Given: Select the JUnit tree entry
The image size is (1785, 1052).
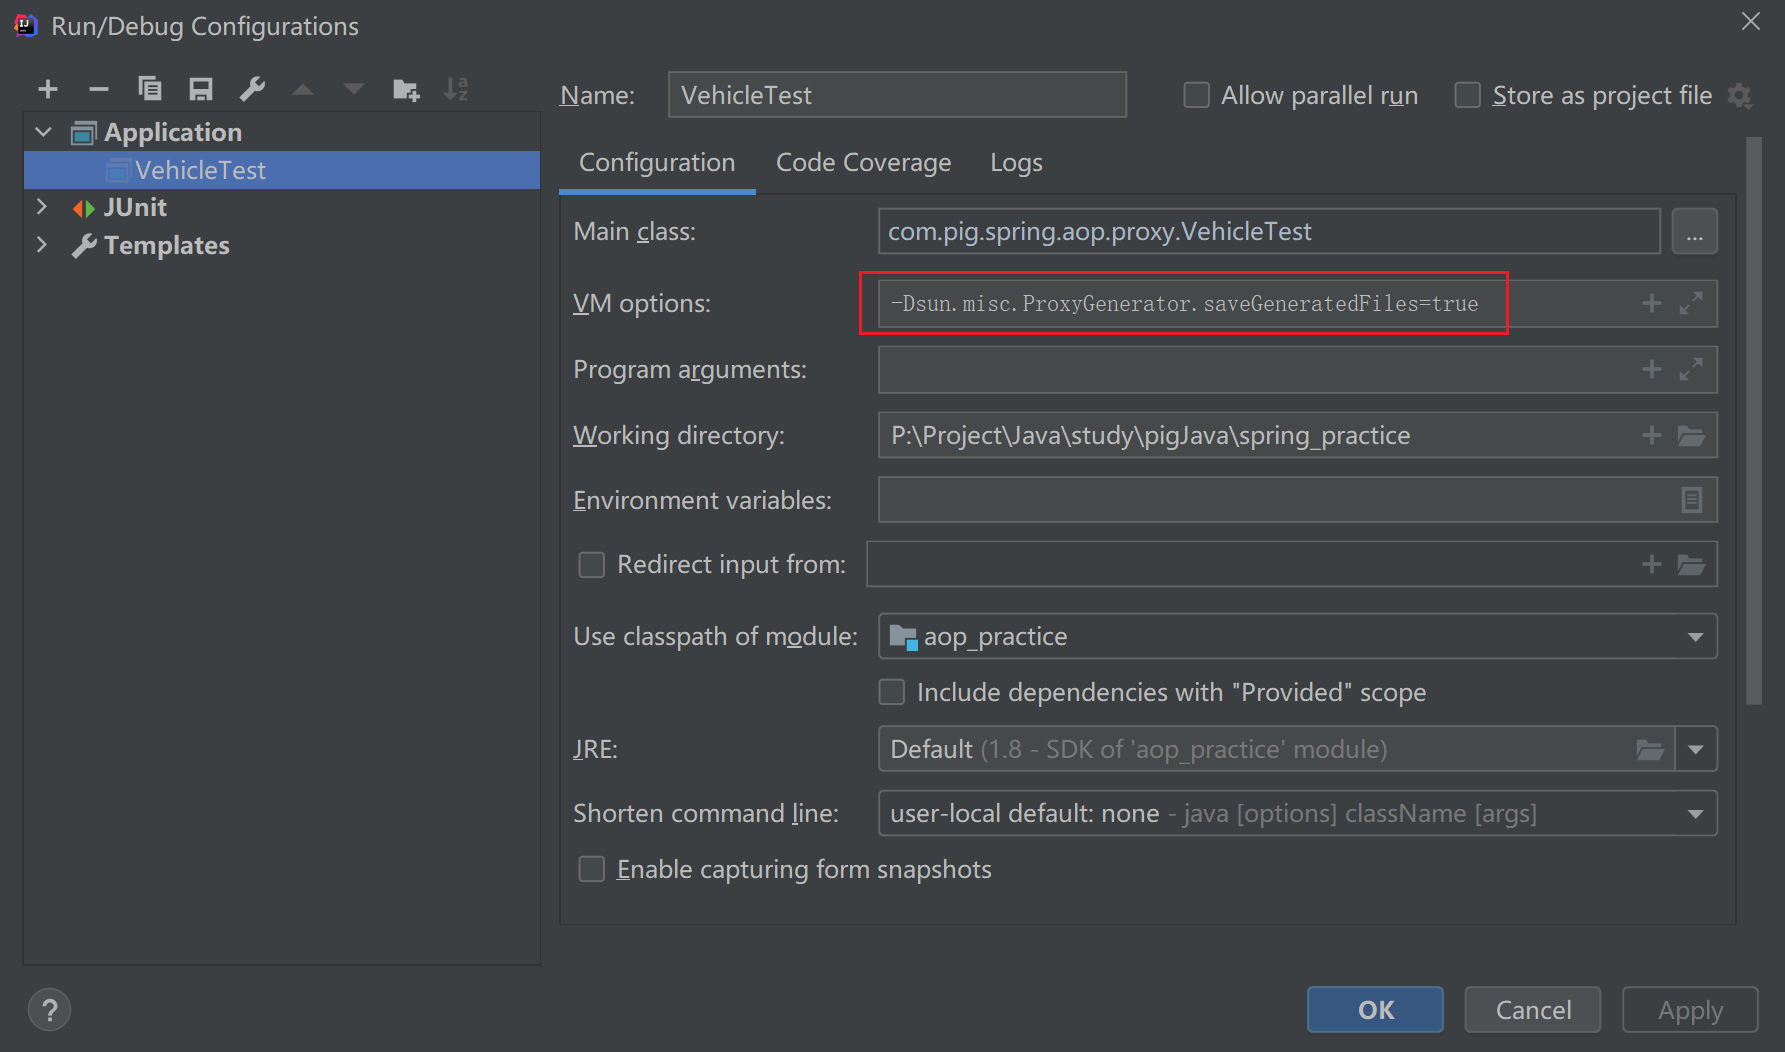Looking at the screenshot, I should pyautogui.click(x=135, y=208).
